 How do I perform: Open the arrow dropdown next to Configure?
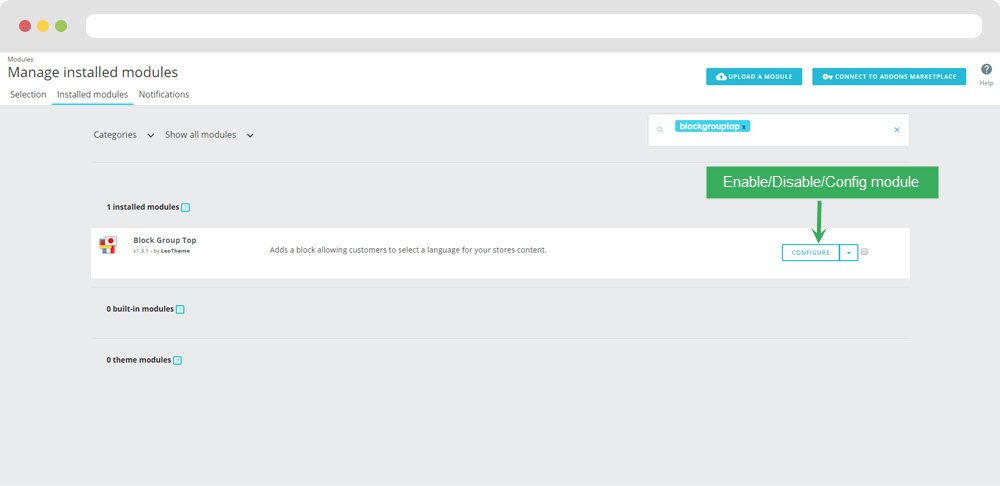848,253
